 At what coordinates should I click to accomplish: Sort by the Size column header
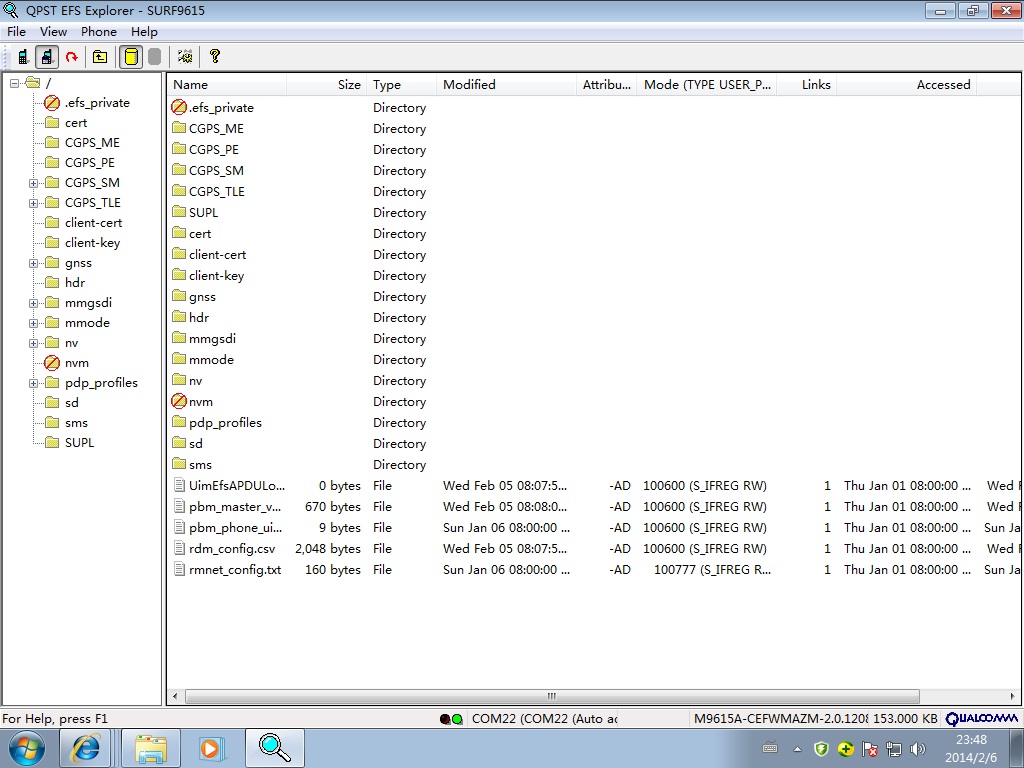click(327, 85)
